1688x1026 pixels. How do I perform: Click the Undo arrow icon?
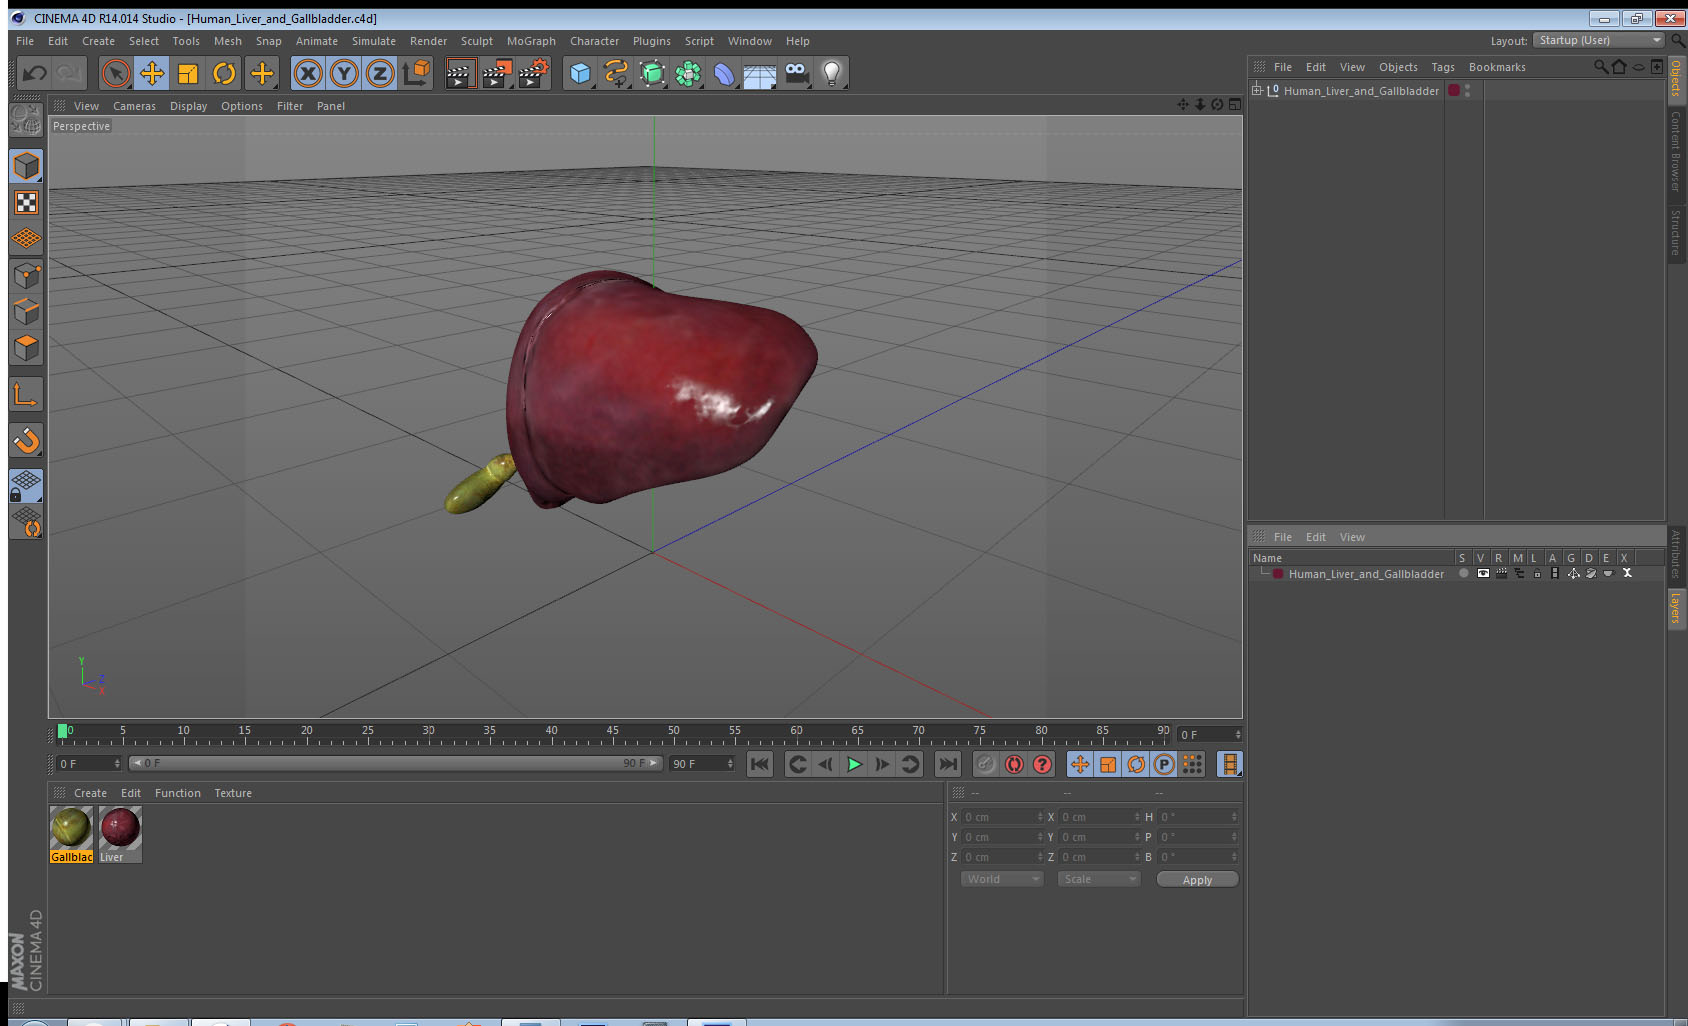click(35, 73)
